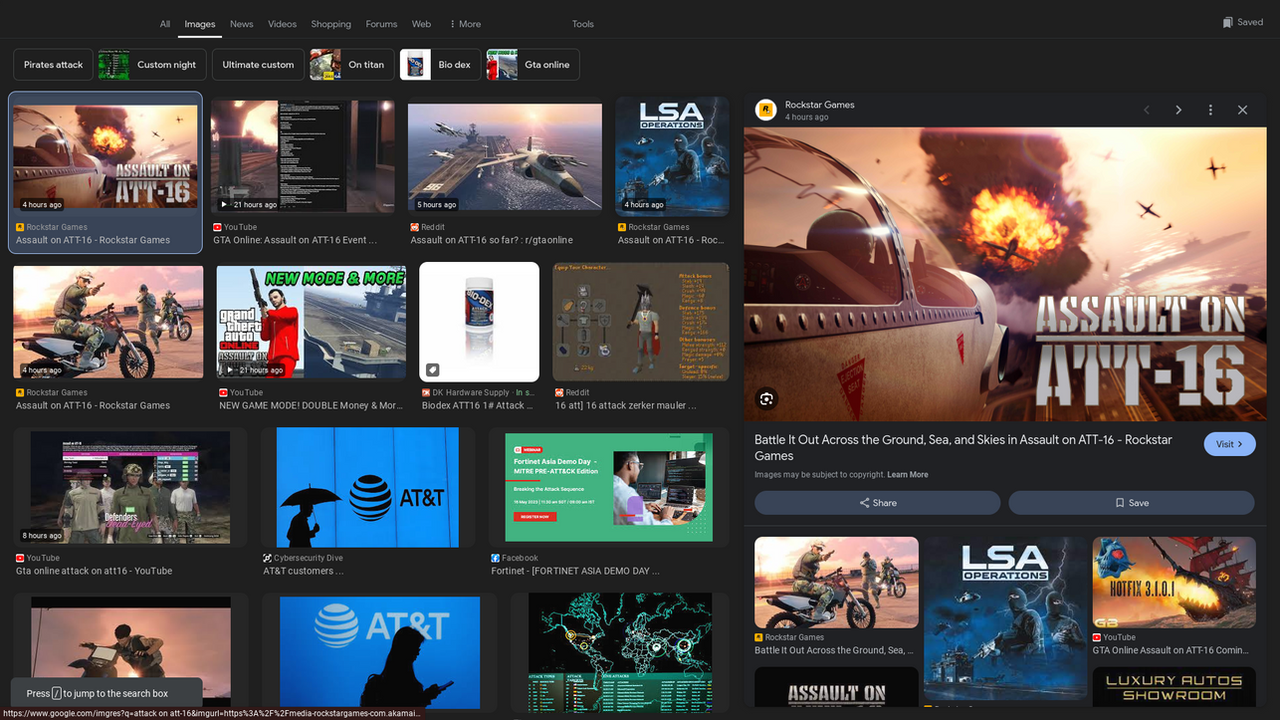This screenshot has height=720, width=1280.
Task: Search the image with the Lens icon
Action: pyautogui.click(x=767, y=399)
